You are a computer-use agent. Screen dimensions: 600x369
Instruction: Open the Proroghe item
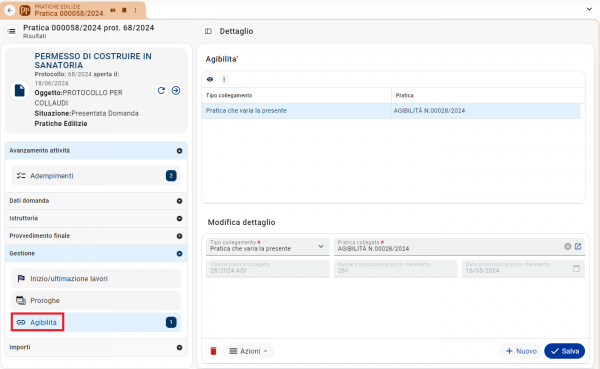[x=96, y=300]
